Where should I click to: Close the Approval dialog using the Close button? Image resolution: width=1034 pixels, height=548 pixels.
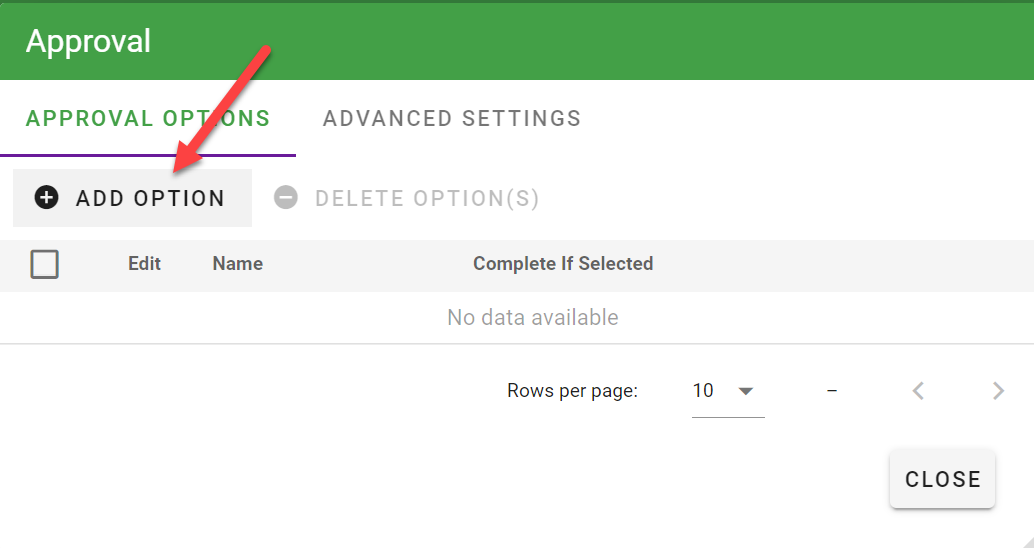pyautogui.click(x=942, y=479)
